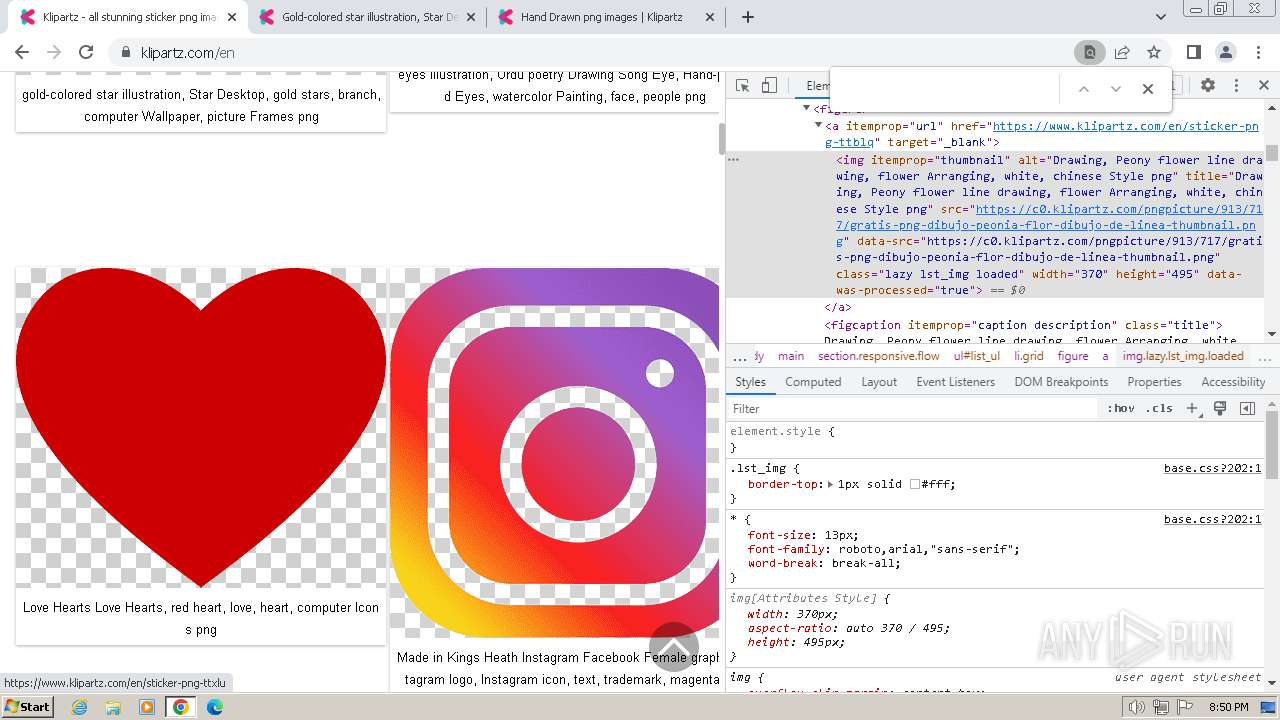Click the red heart sticker thumbnail
The width and height of the screenshot is (1280, 720).
click(x=201, y=427)
